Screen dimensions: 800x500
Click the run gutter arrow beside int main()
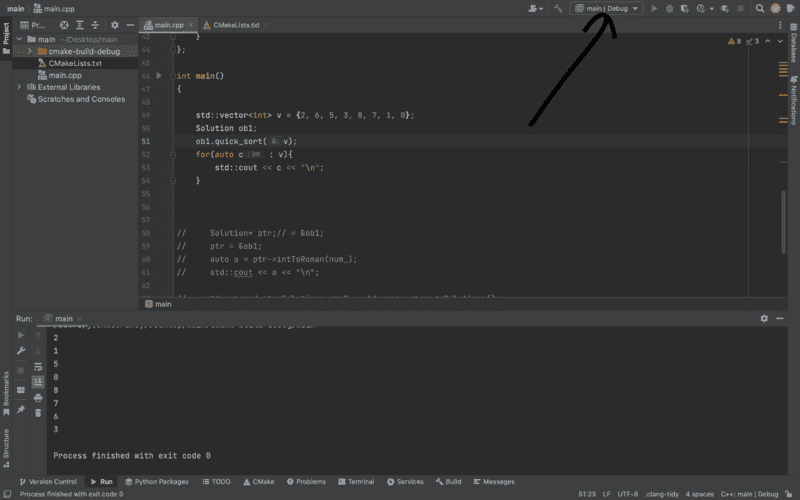[x=159, y=76]
